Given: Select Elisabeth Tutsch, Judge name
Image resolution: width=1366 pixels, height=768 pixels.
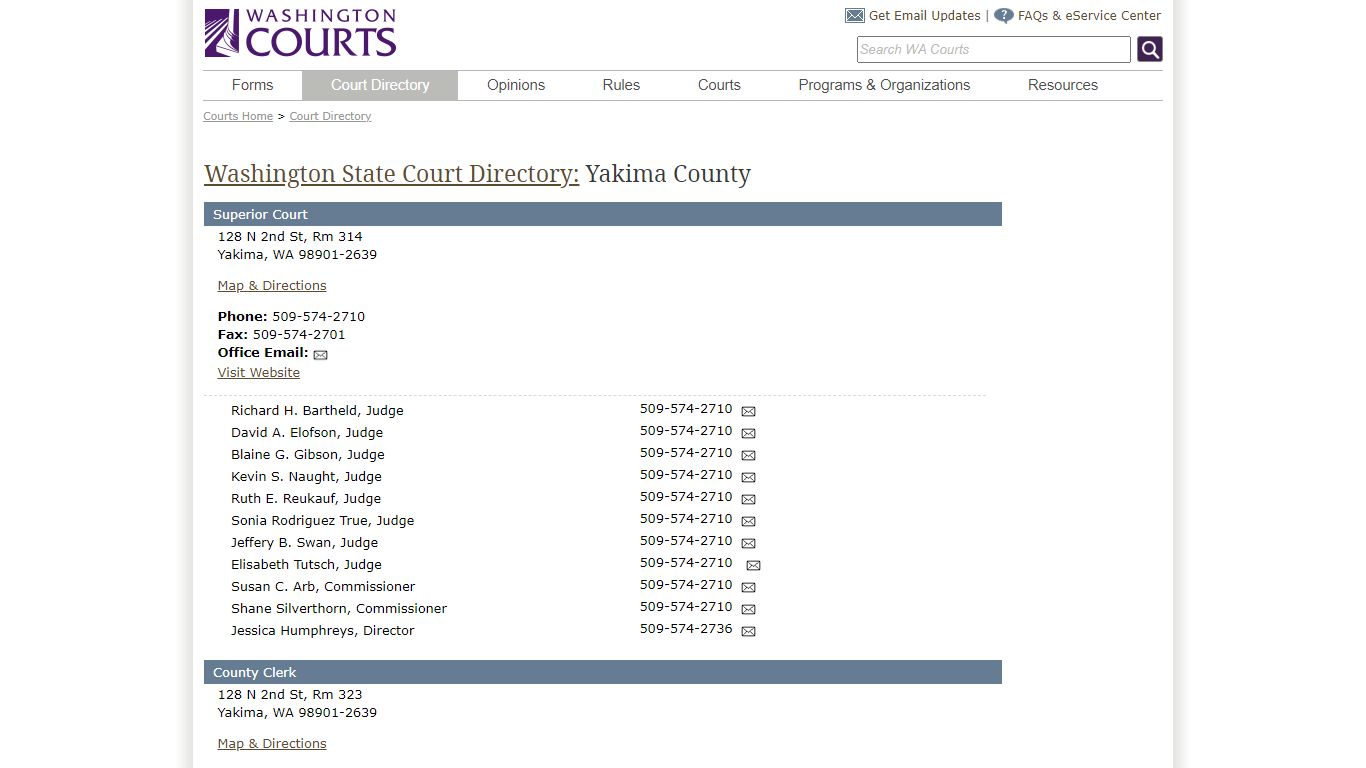Looking at the screenshot, I should tap(306, 565).
